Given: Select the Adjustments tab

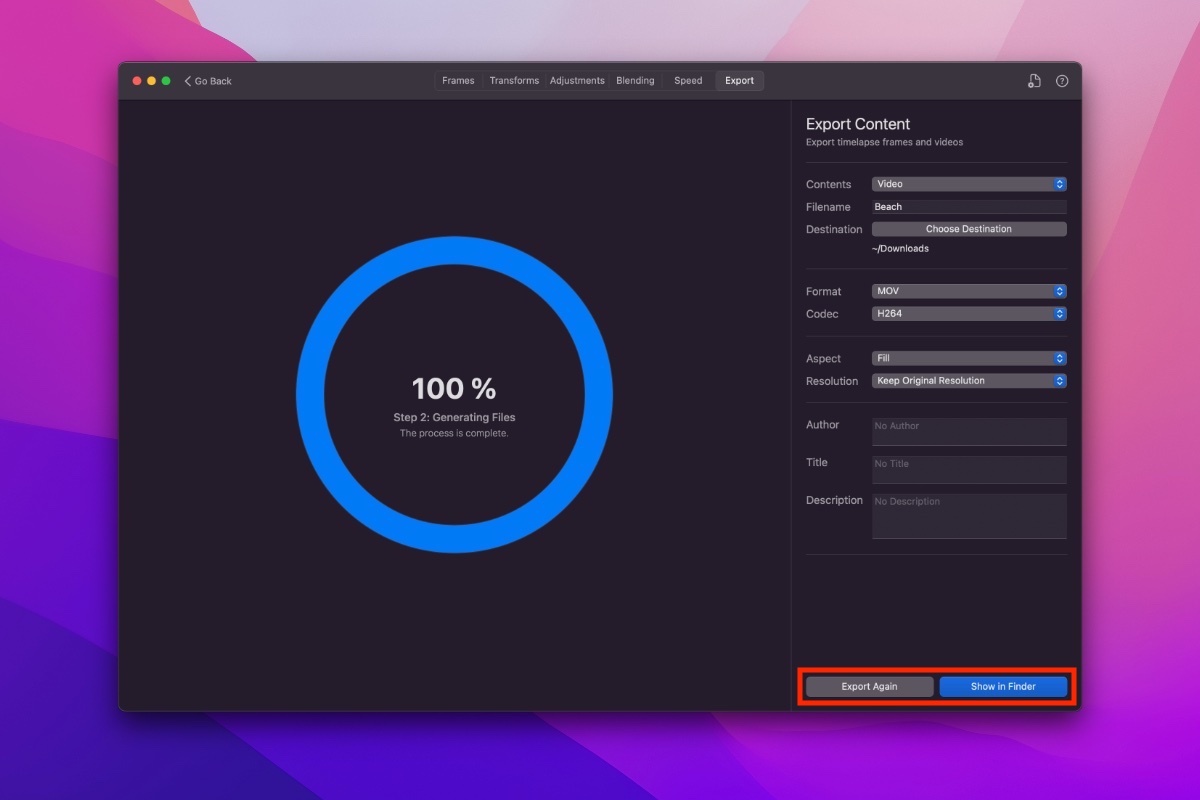Looking at the screenshot, I should [577, 81].
